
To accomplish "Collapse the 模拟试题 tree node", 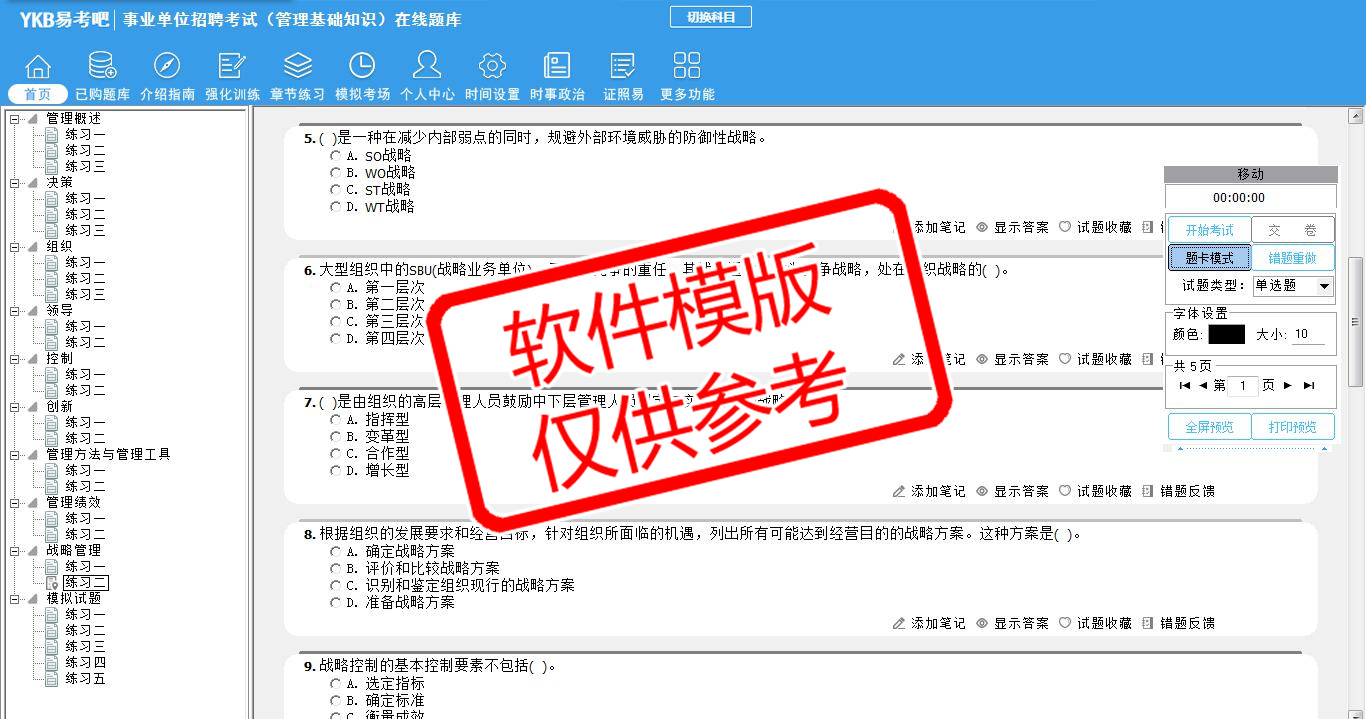I will (x=14, y=599).
